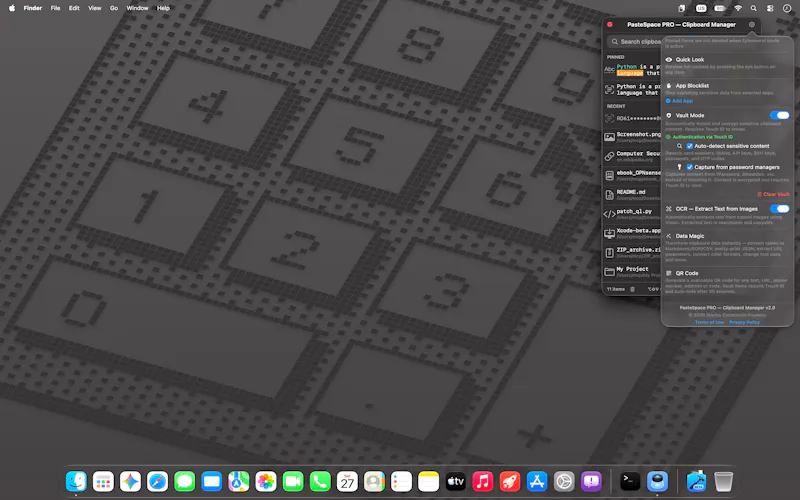This screenshot has height=500, width=800.
Task: Click the OCR text-extract icon
Action: 668,209
